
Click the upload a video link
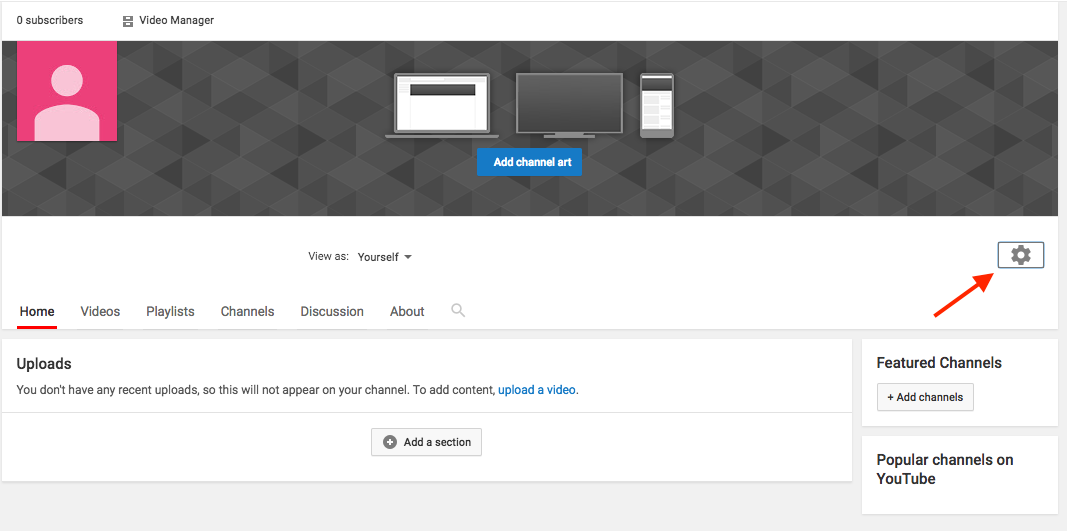537,390
